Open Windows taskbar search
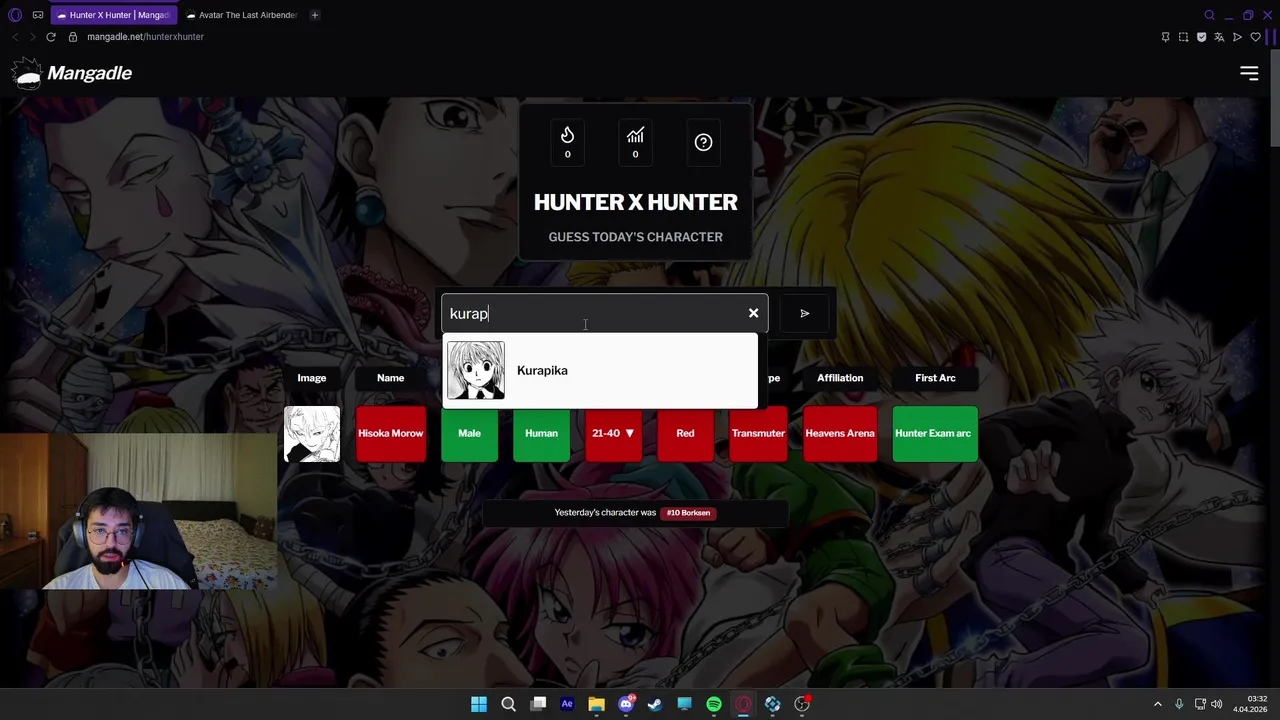Screen dimensions: 1280x720 (508, 704)
